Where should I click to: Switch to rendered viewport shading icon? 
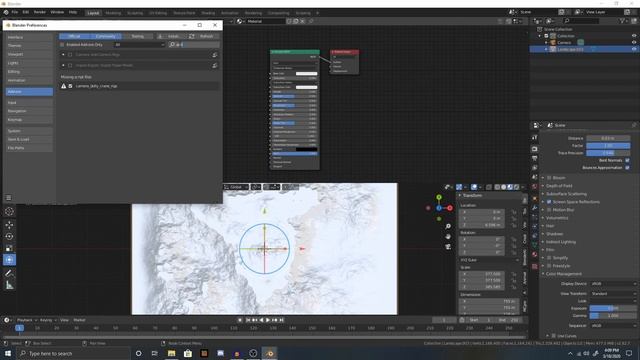click(516, 187)
